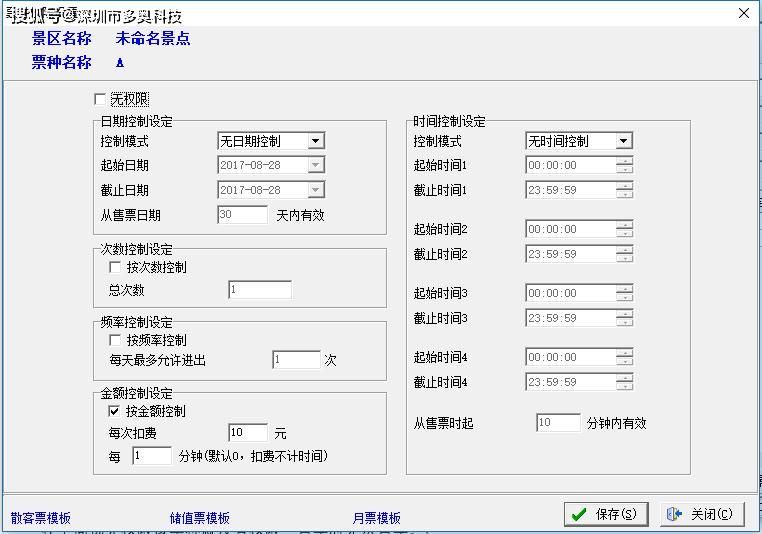Click the 起始时间2 spinner arrows
This screenshot has width=762, height=534.
624,229
